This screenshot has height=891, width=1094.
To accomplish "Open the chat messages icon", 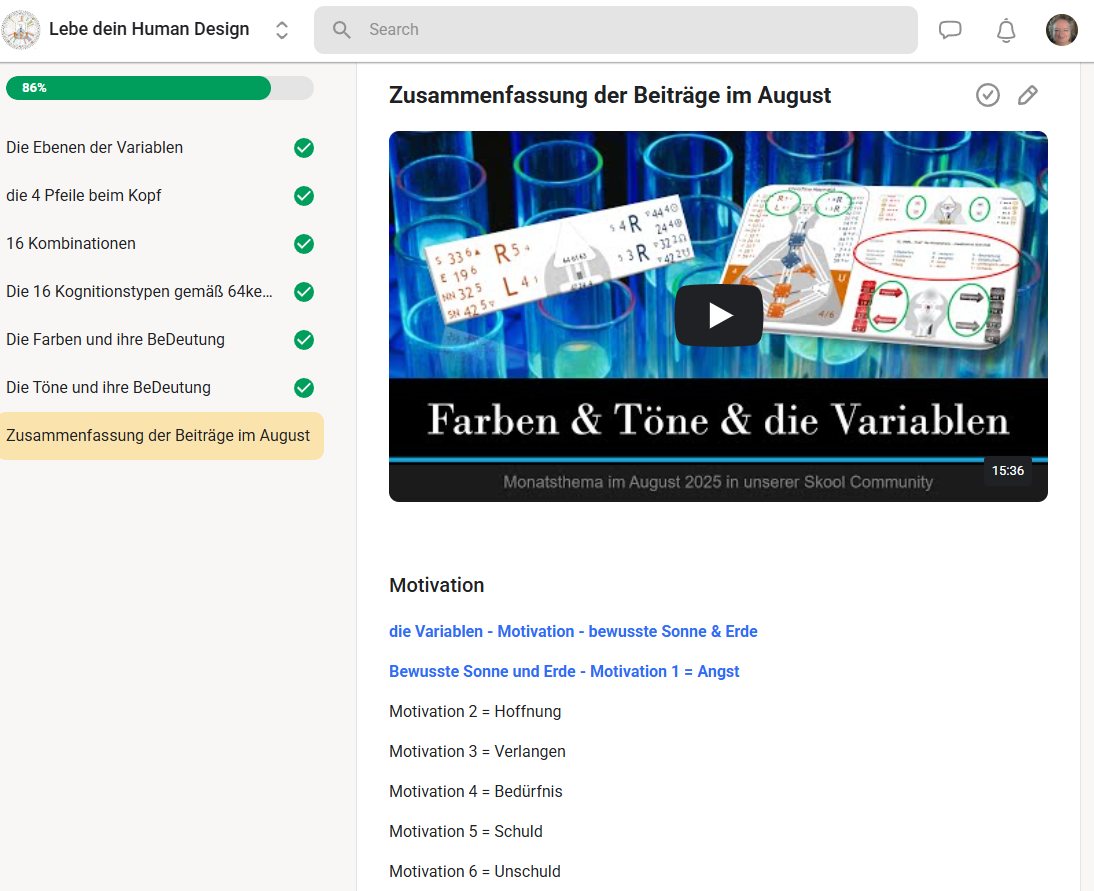I will pos(950,30).
